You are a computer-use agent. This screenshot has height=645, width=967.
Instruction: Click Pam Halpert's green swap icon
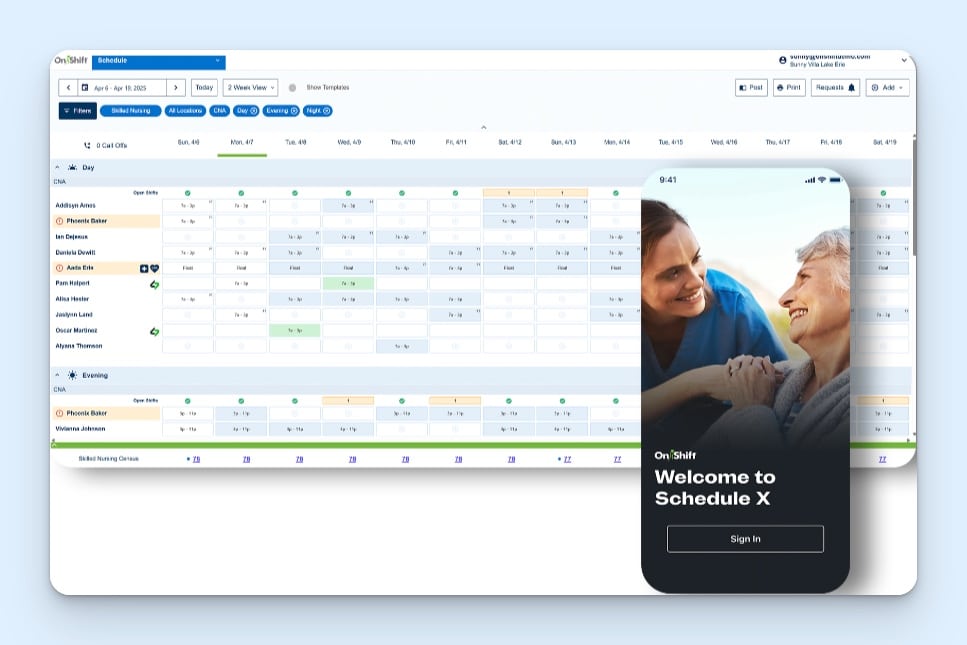154,284
